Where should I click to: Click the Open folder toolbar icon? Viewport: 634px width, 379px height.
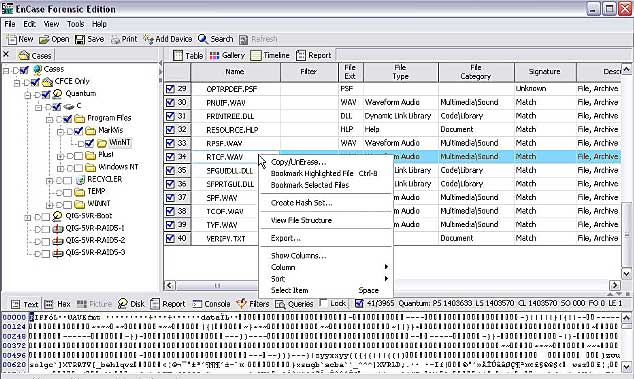(x=44, y=39)
